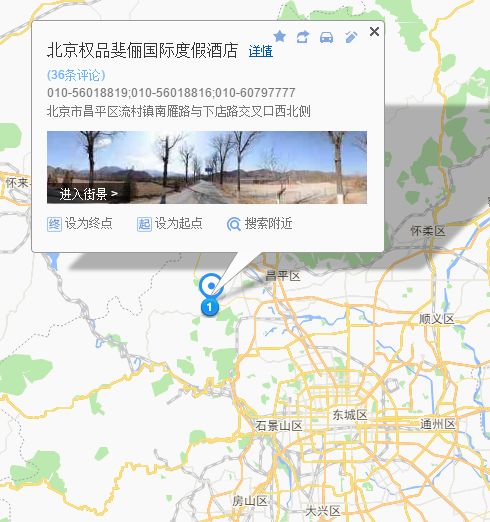Select the numbered 1 result marker
This screenshot has width=490, height=522.
[x=210, y=307]
